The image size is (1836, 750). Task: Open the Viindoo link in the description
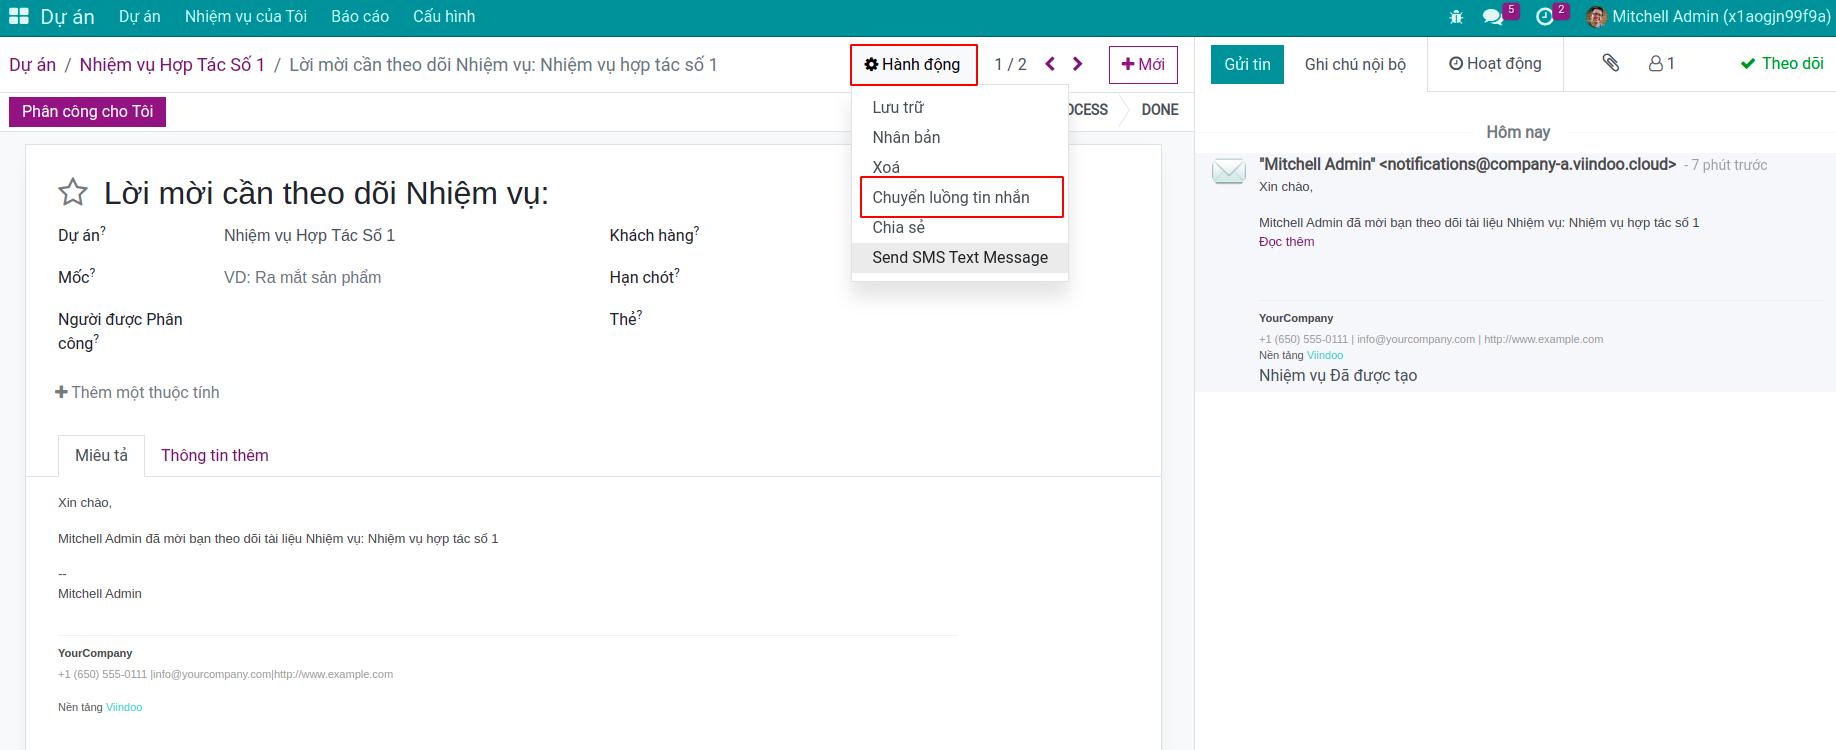pyautogui.click(x=124, y=707)
